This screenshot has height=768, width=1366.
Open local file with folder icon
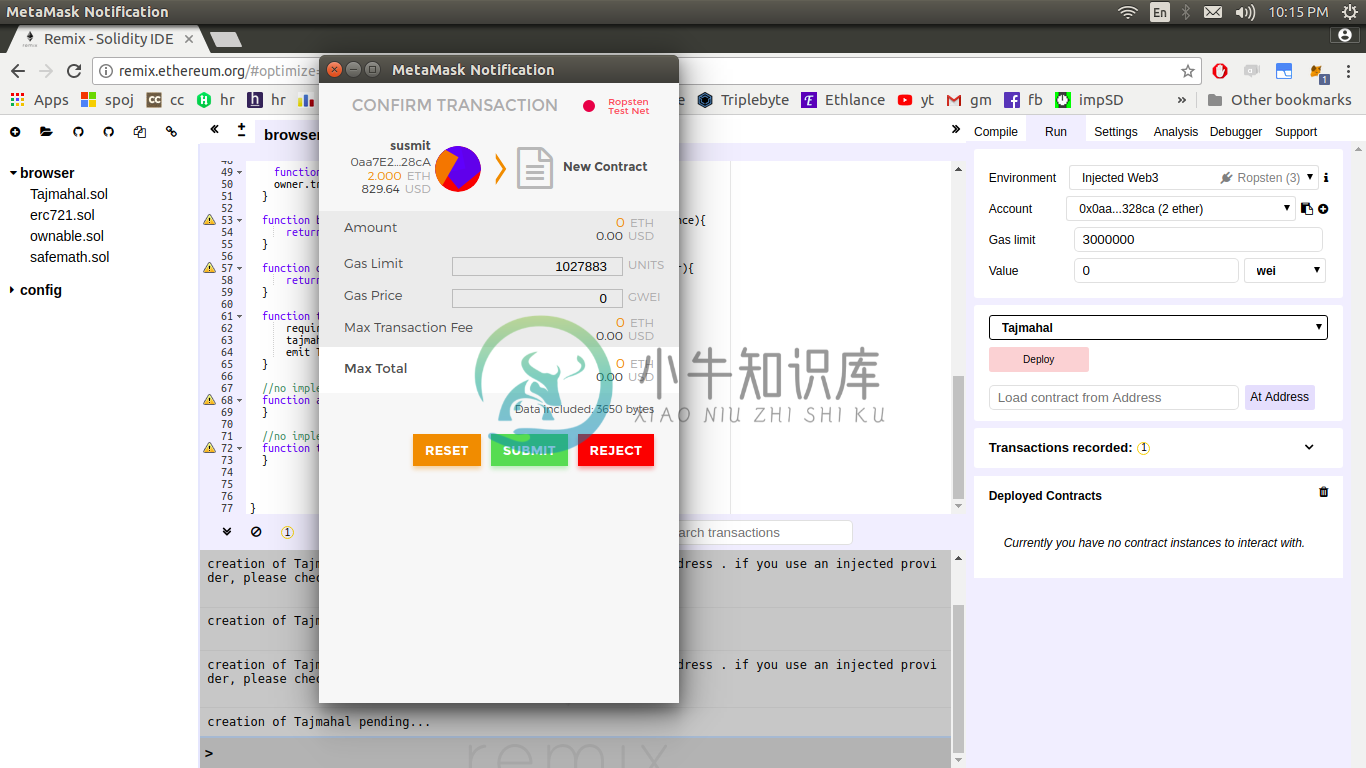[46, 132]
